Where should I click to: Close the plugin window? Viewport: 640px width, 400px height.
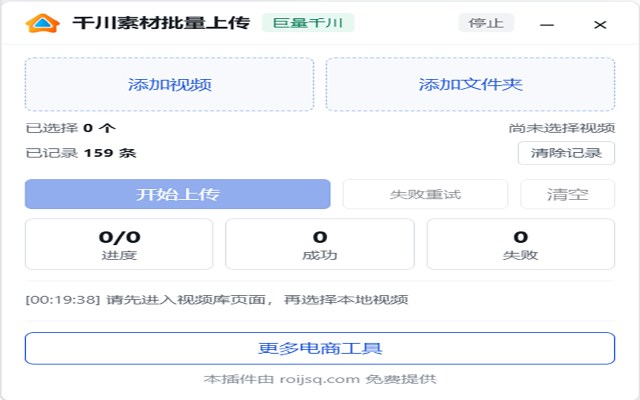(600, 25)
